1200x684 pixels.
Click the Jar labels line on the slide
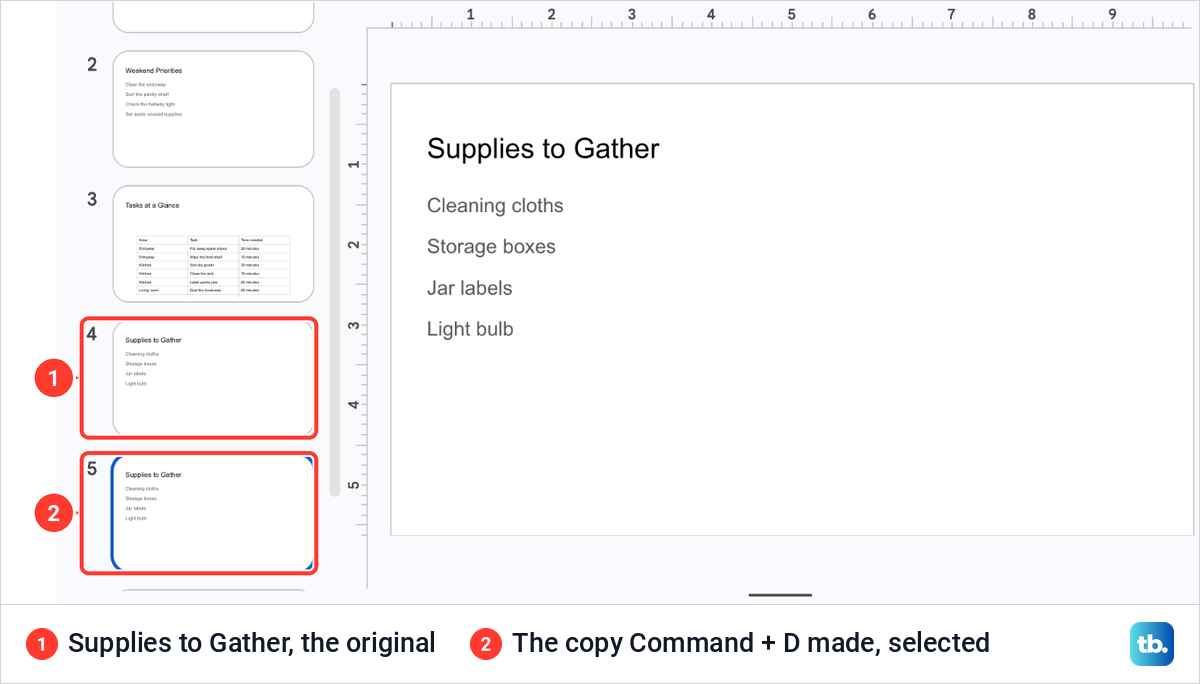[469, 288]
